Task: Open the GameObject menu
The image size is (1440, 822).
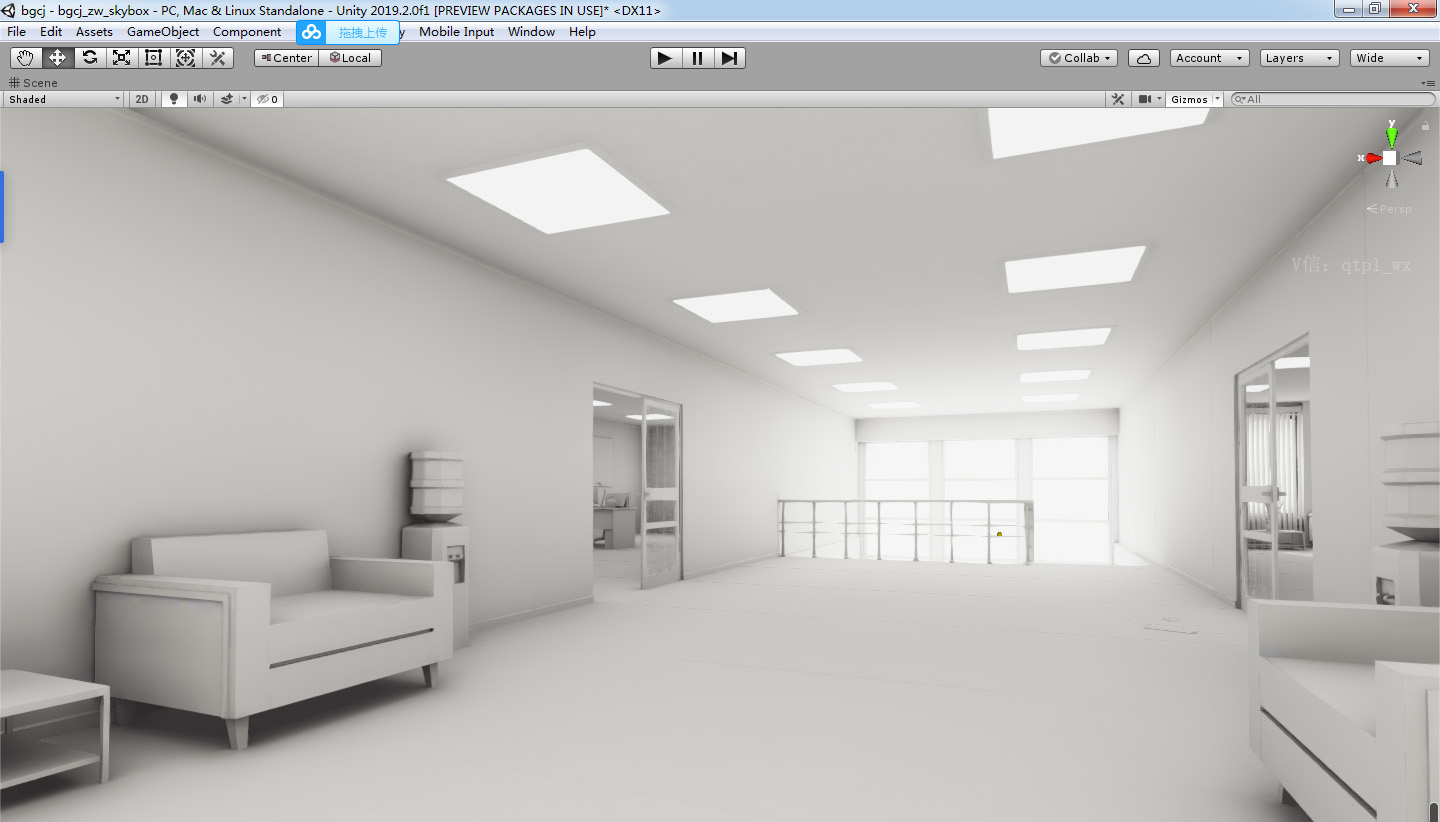Action: tap(163, 32)
